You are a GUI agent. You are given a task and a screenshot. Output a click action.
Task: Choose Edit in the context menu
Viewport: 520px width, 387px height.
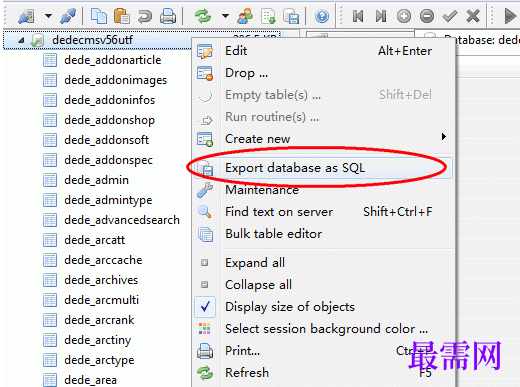323,51
